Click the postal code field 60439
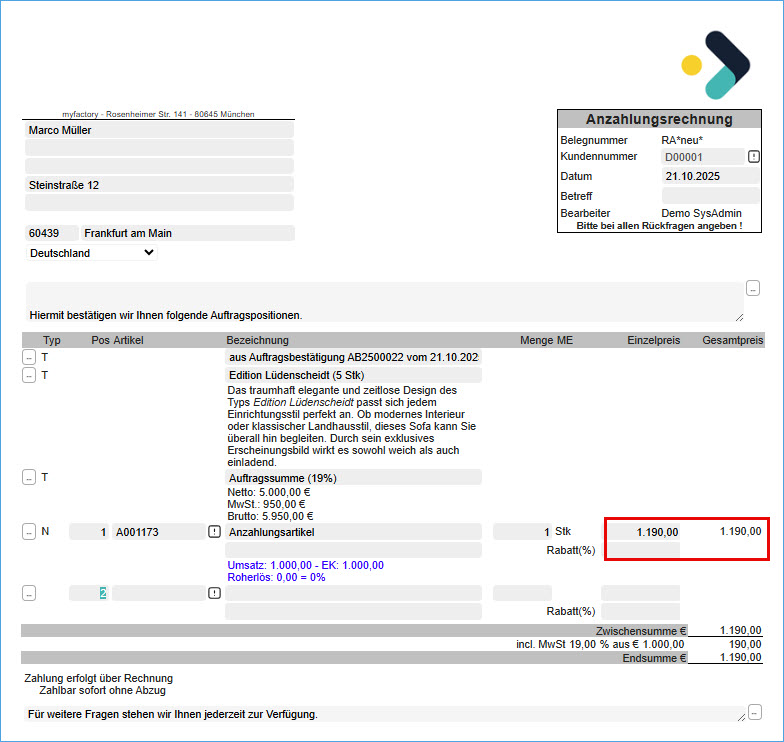This screenshot has height=742, width=784. pos(50,233)
